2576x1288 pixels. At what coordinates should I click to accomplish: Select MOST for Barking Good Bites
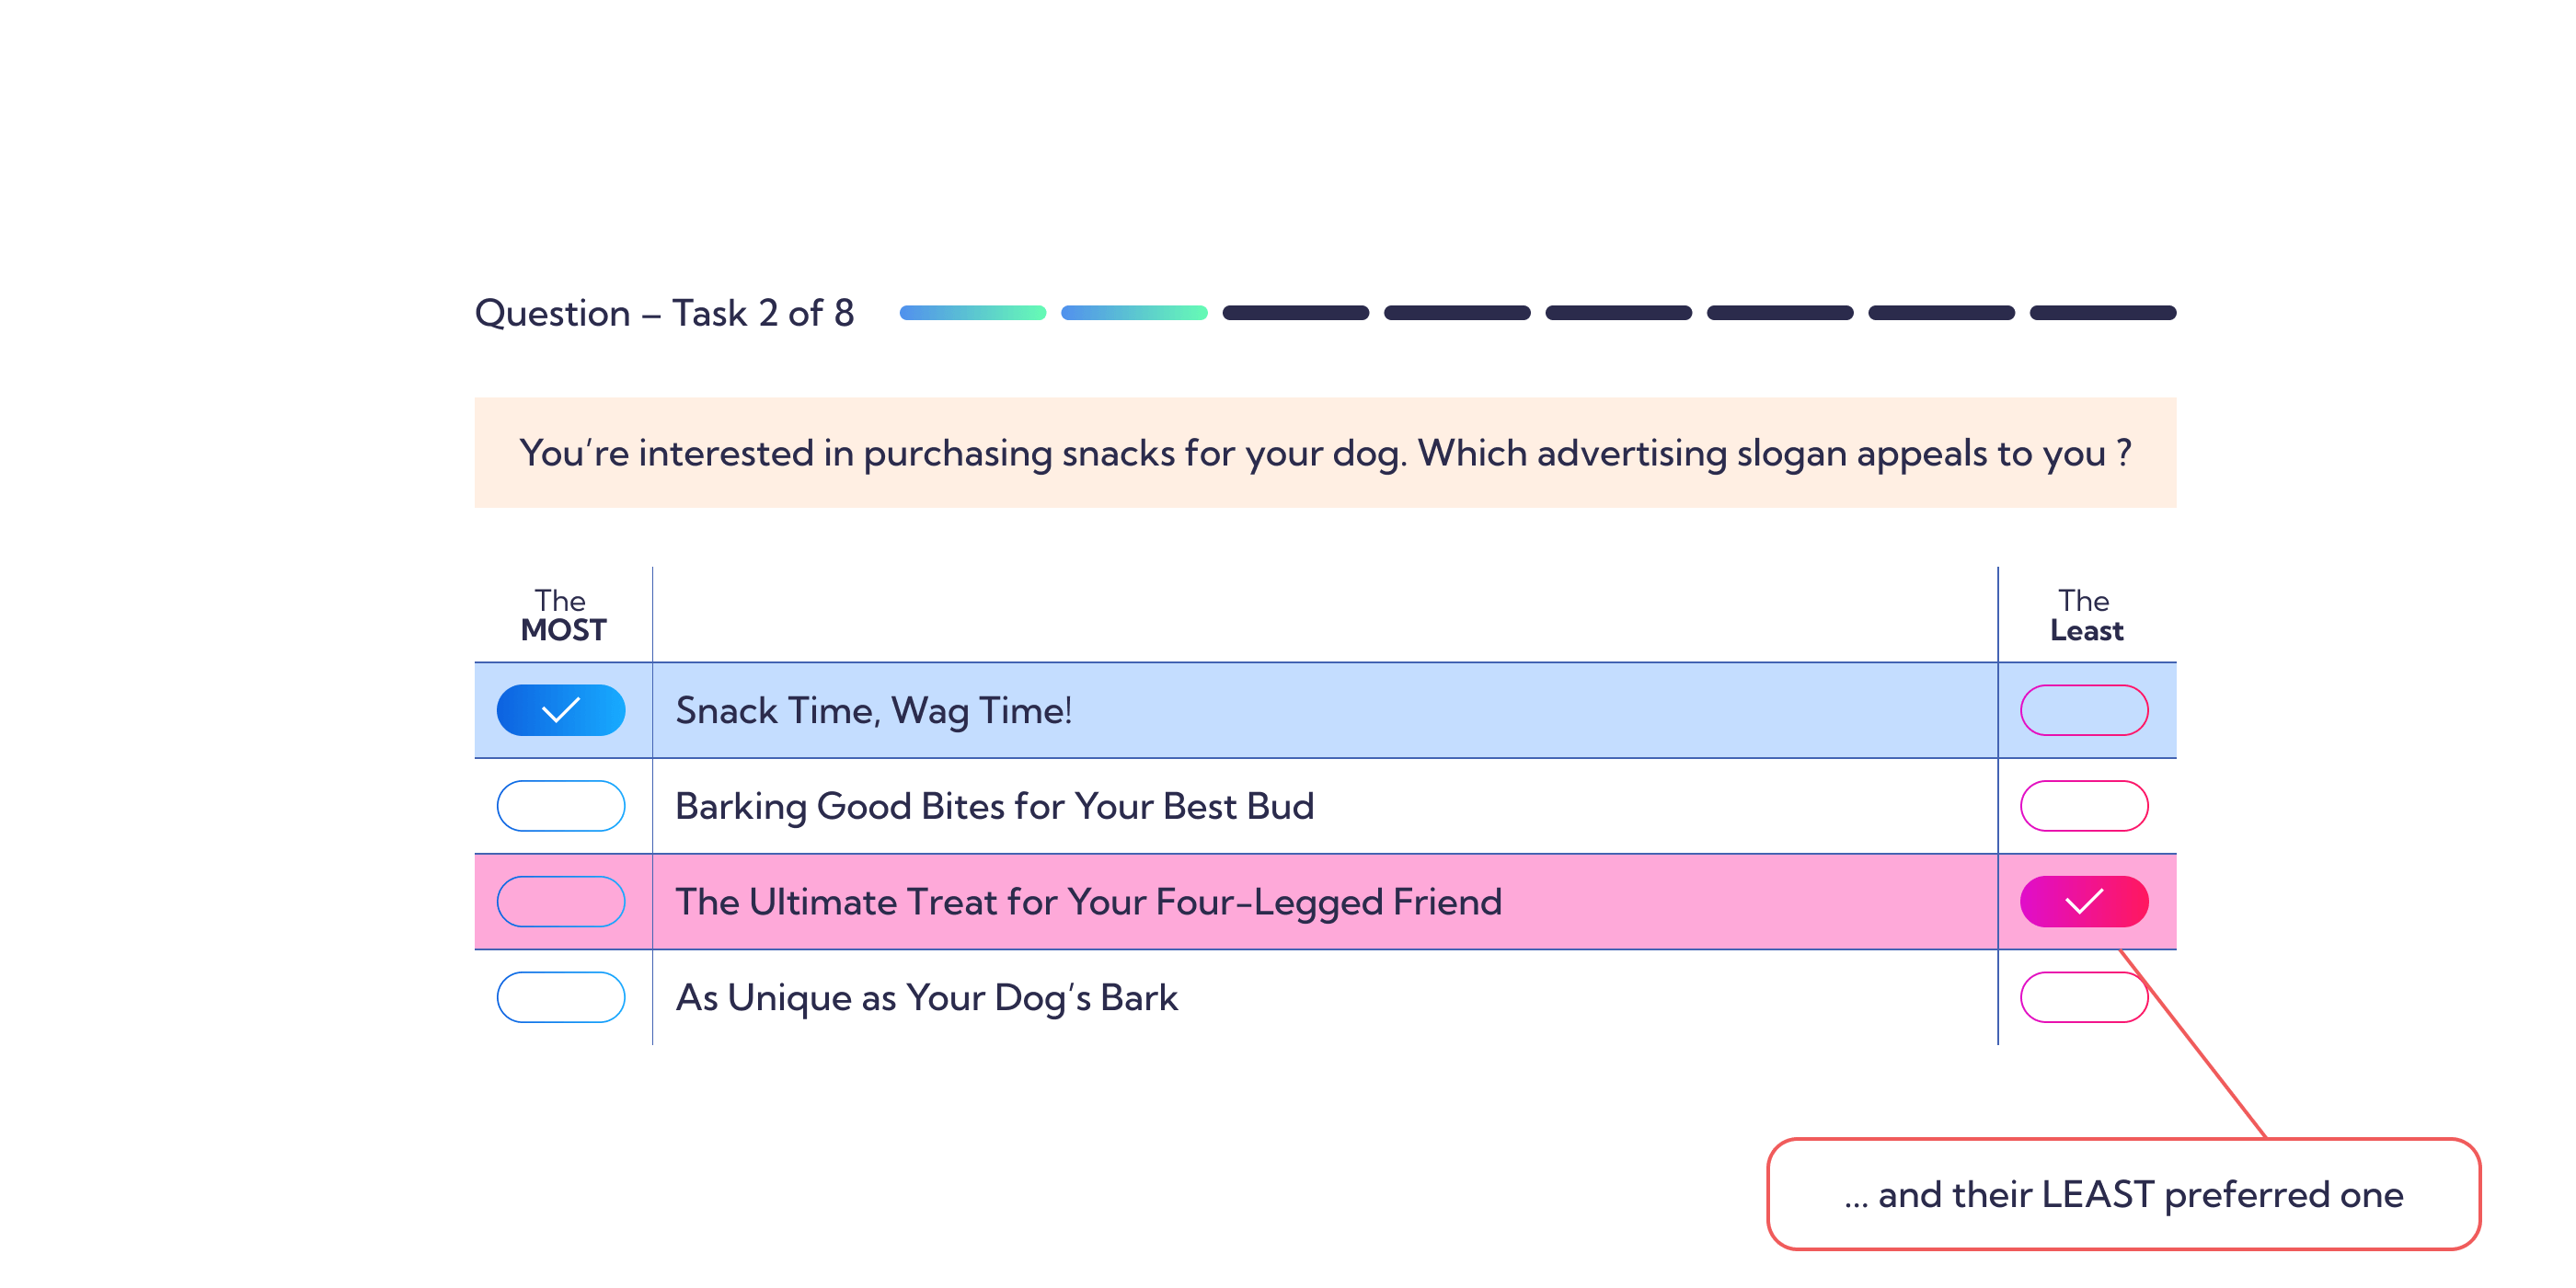560,806
